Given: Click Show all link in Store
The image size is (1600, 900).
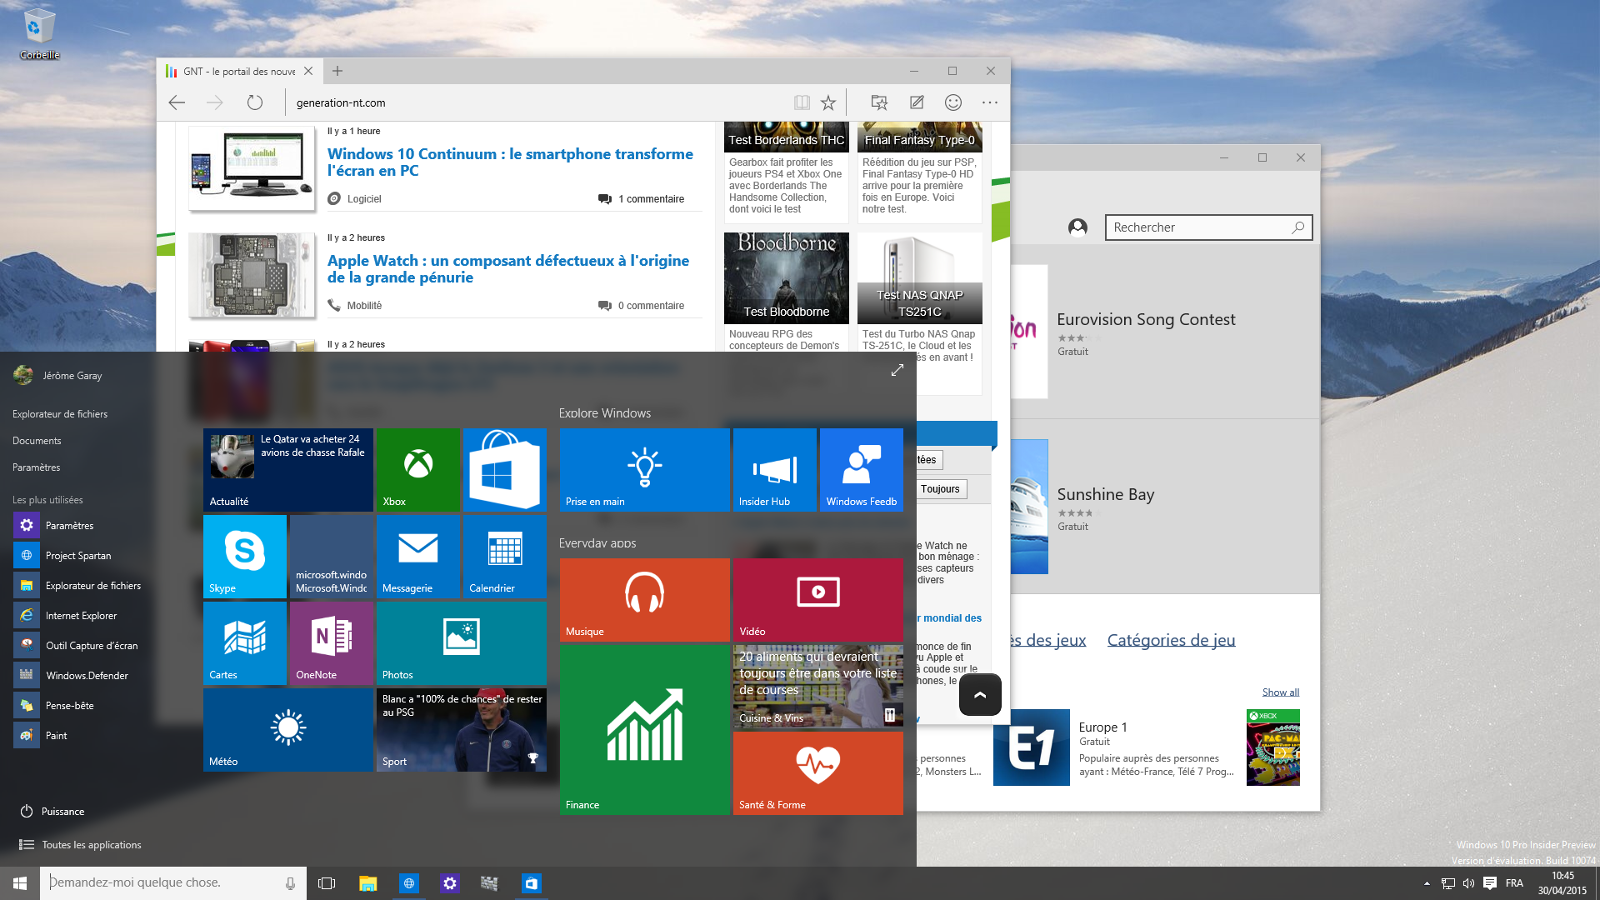Looking at the screenshot, I should [1280, 692].
